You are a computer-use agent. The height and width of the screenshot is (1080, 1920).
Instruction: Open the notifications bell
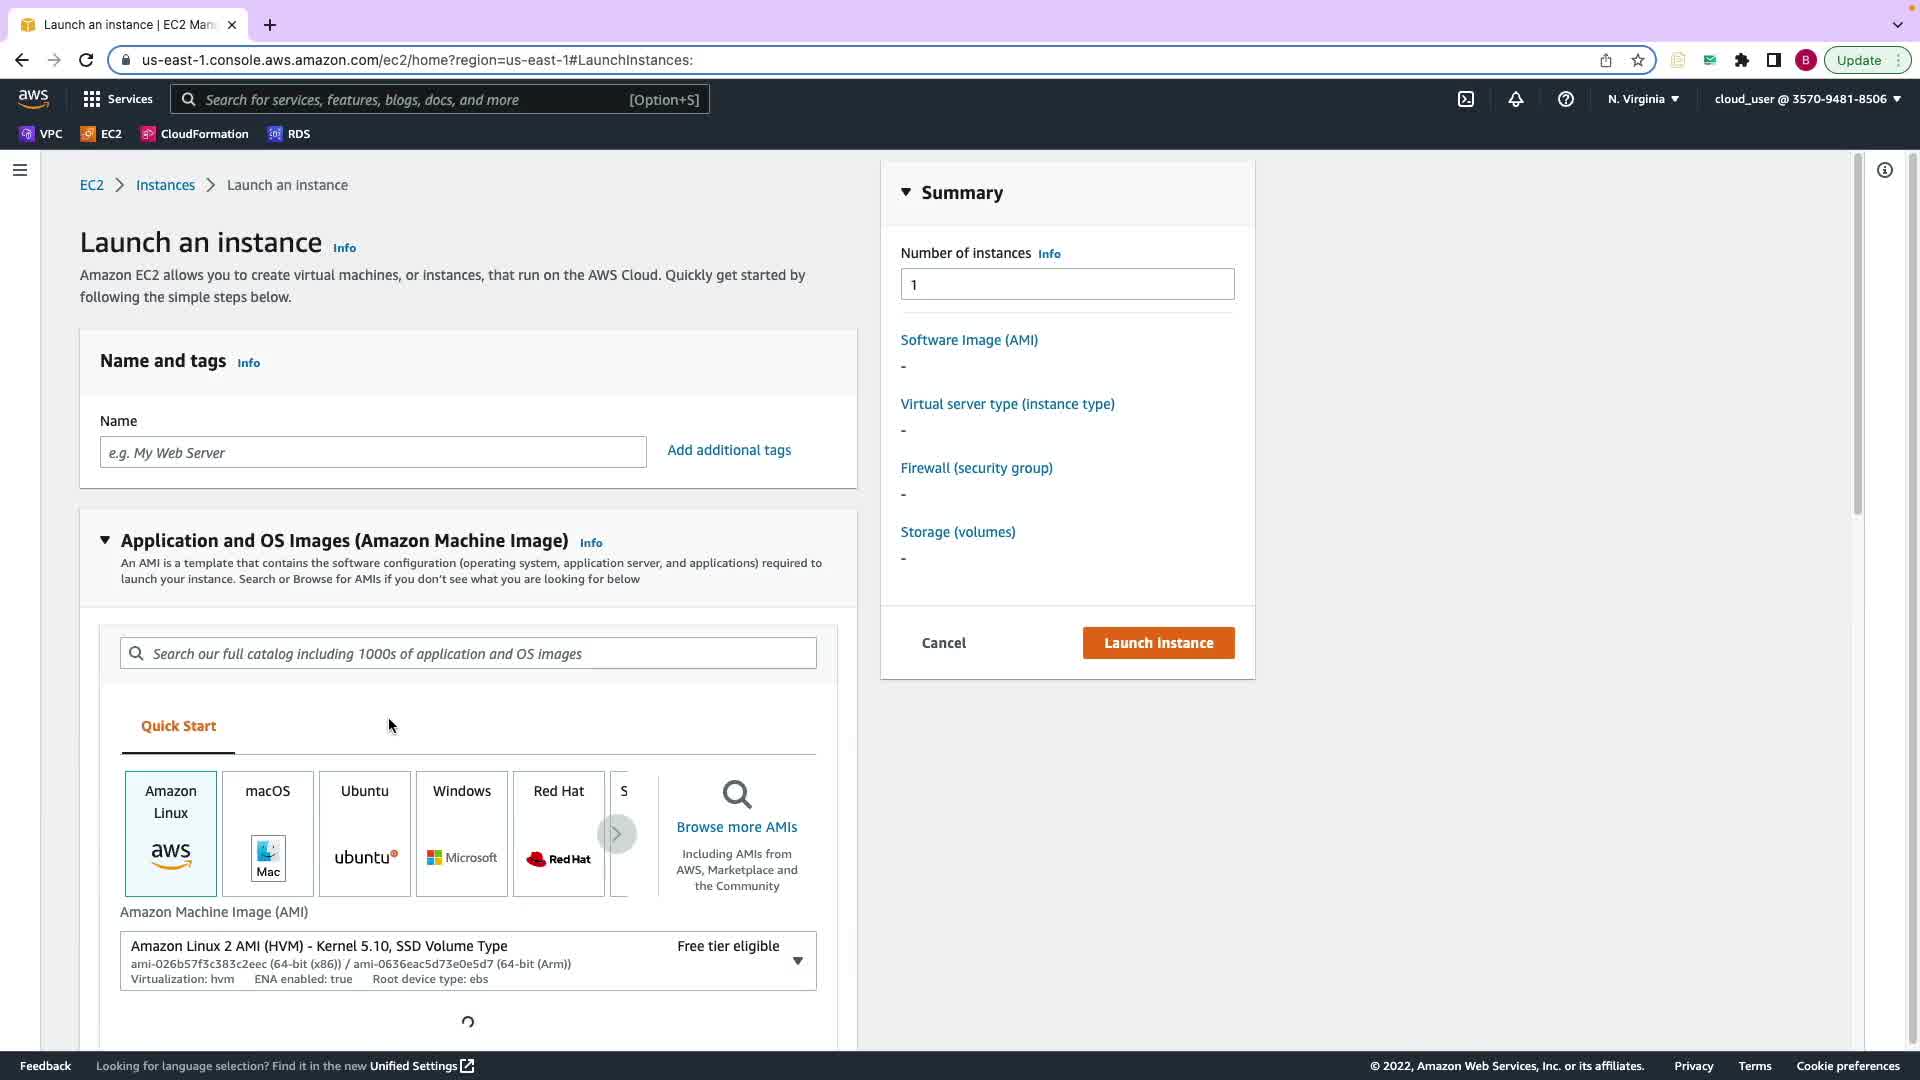point(1516,99)
